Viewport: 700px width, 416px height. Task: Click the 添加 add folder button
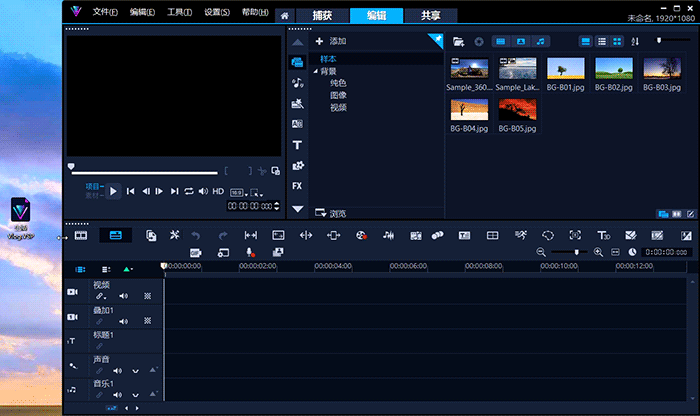(331, 41)
